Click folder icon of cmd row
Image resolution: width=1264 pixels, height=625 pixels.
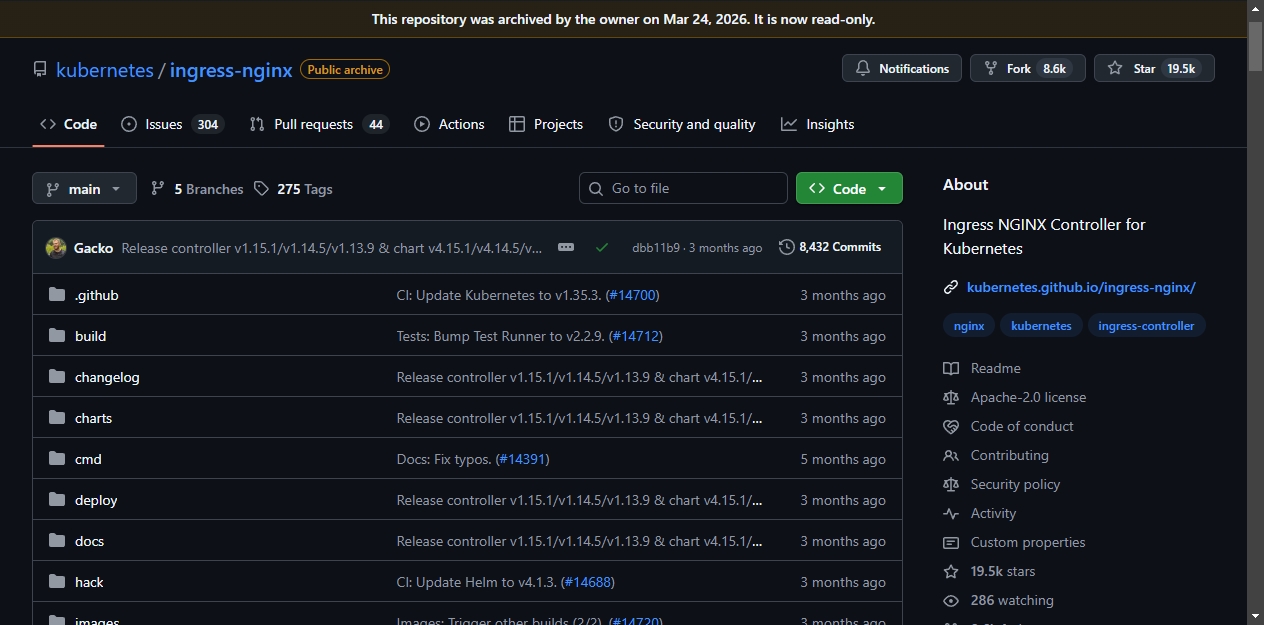pos(57,459)
